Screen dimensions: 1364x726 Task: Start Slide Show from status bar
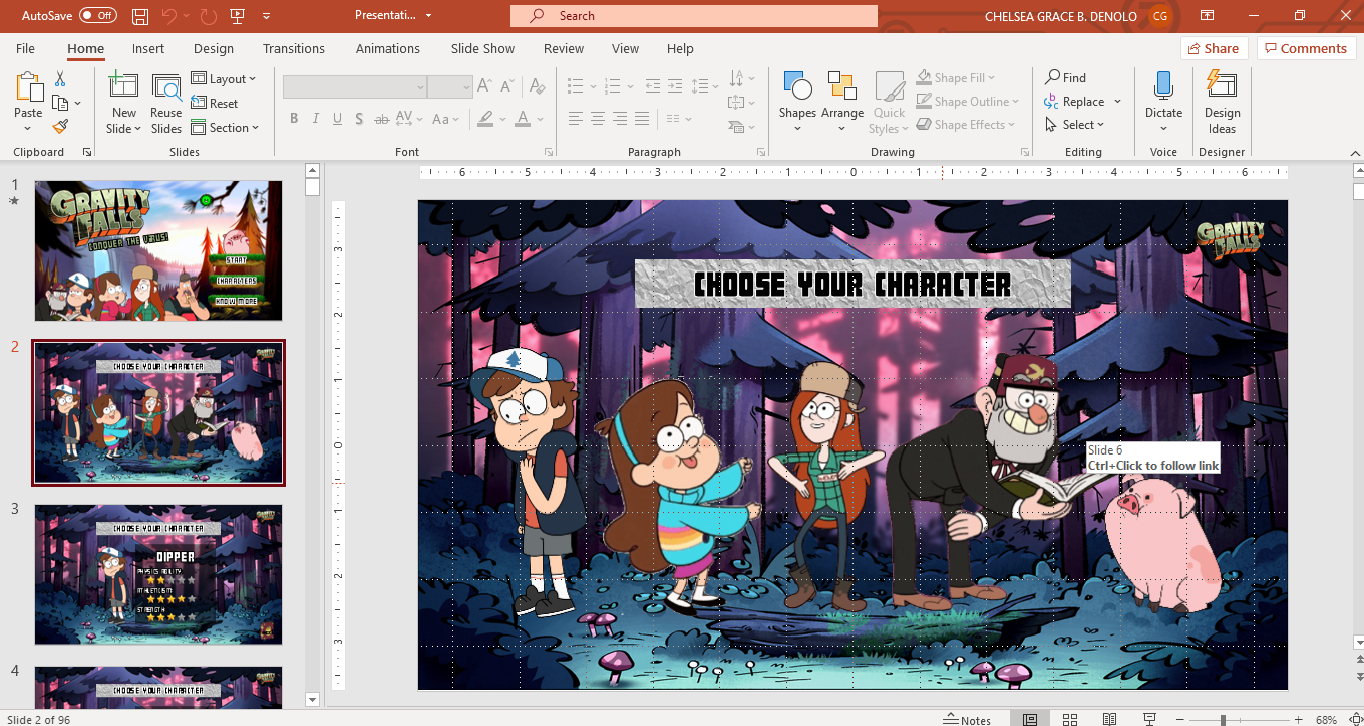point(1149,719)
